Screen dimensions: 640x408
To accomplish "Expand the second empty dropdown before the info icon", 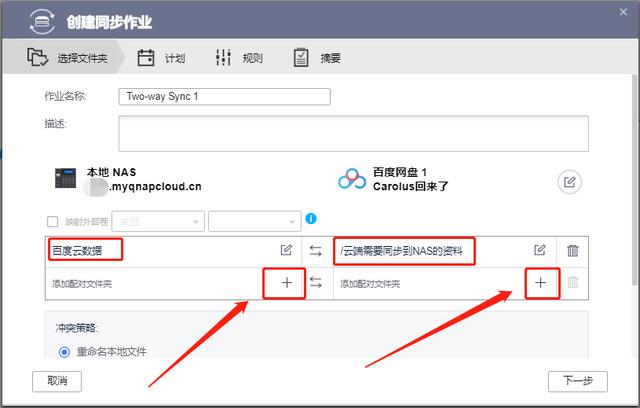I will tap(255, 221).
